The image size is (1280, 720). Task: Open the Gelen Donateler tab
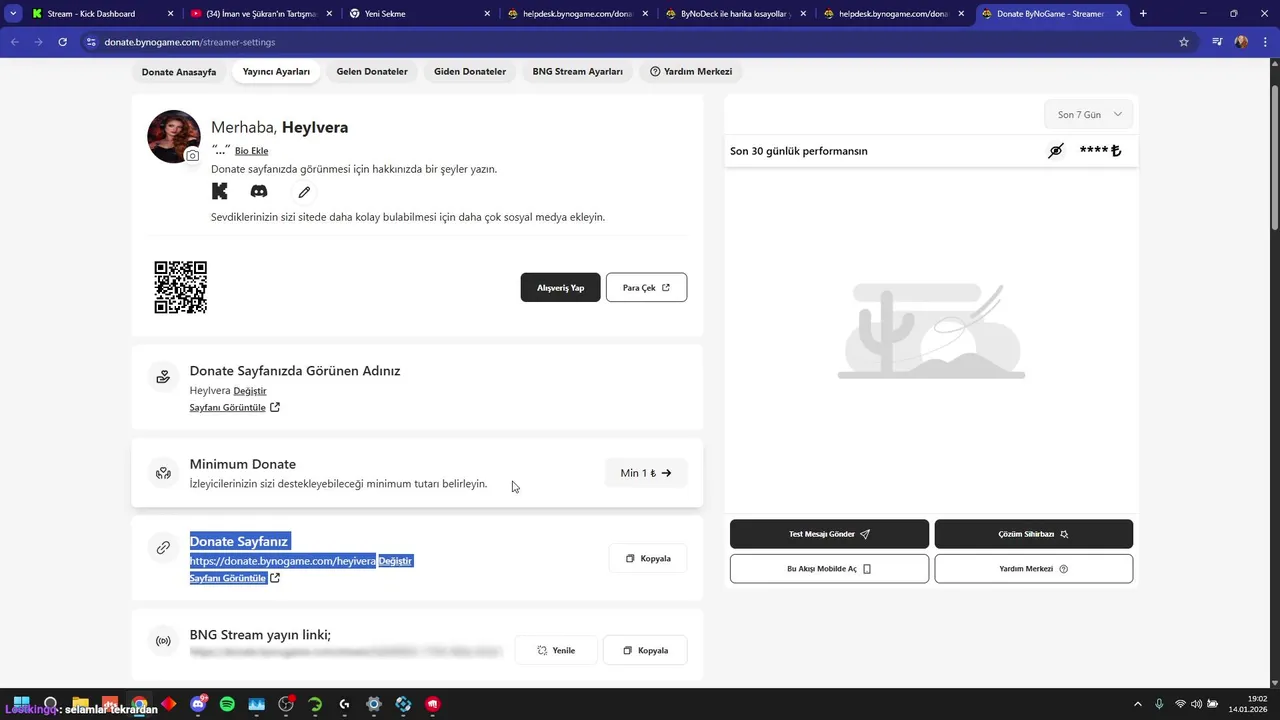[372, 72]
